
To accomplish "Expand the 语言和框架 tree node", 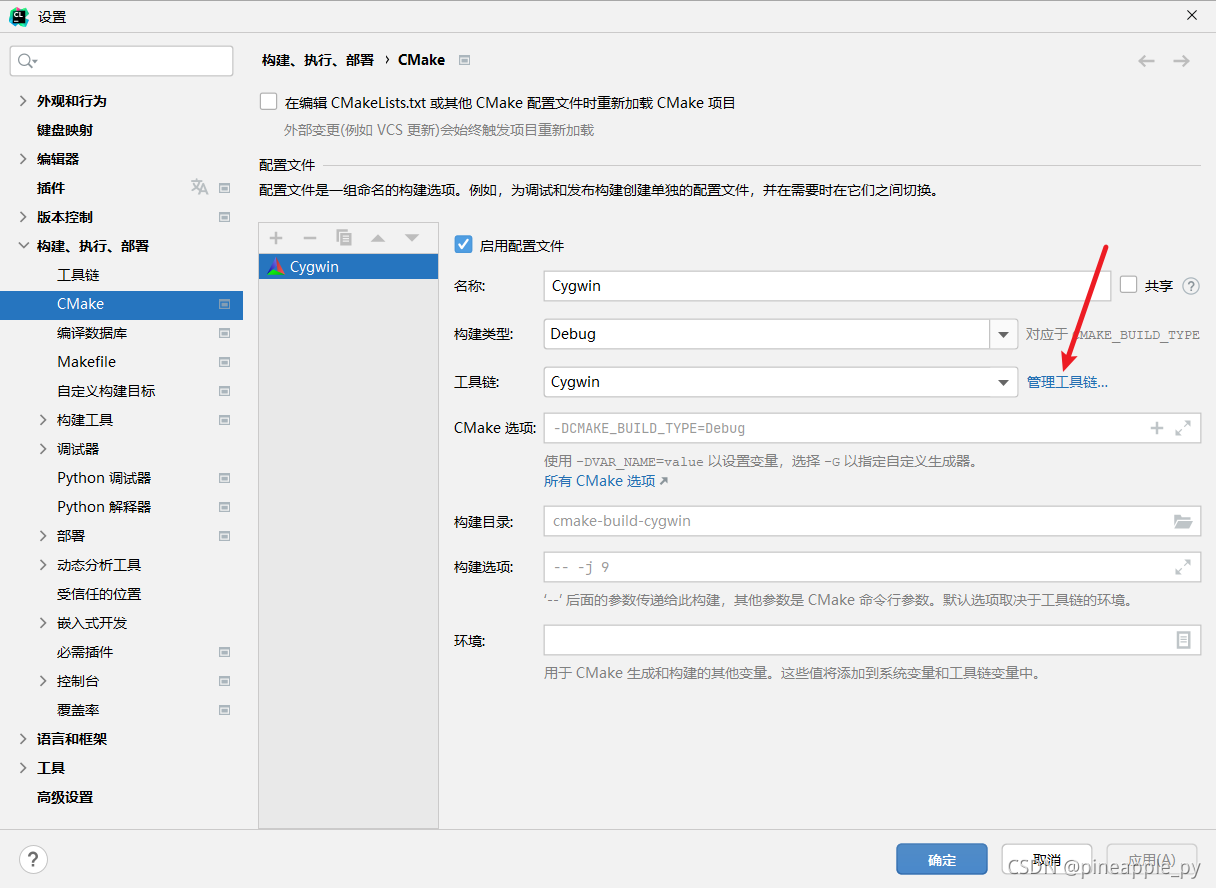I will tap(23, 739).
